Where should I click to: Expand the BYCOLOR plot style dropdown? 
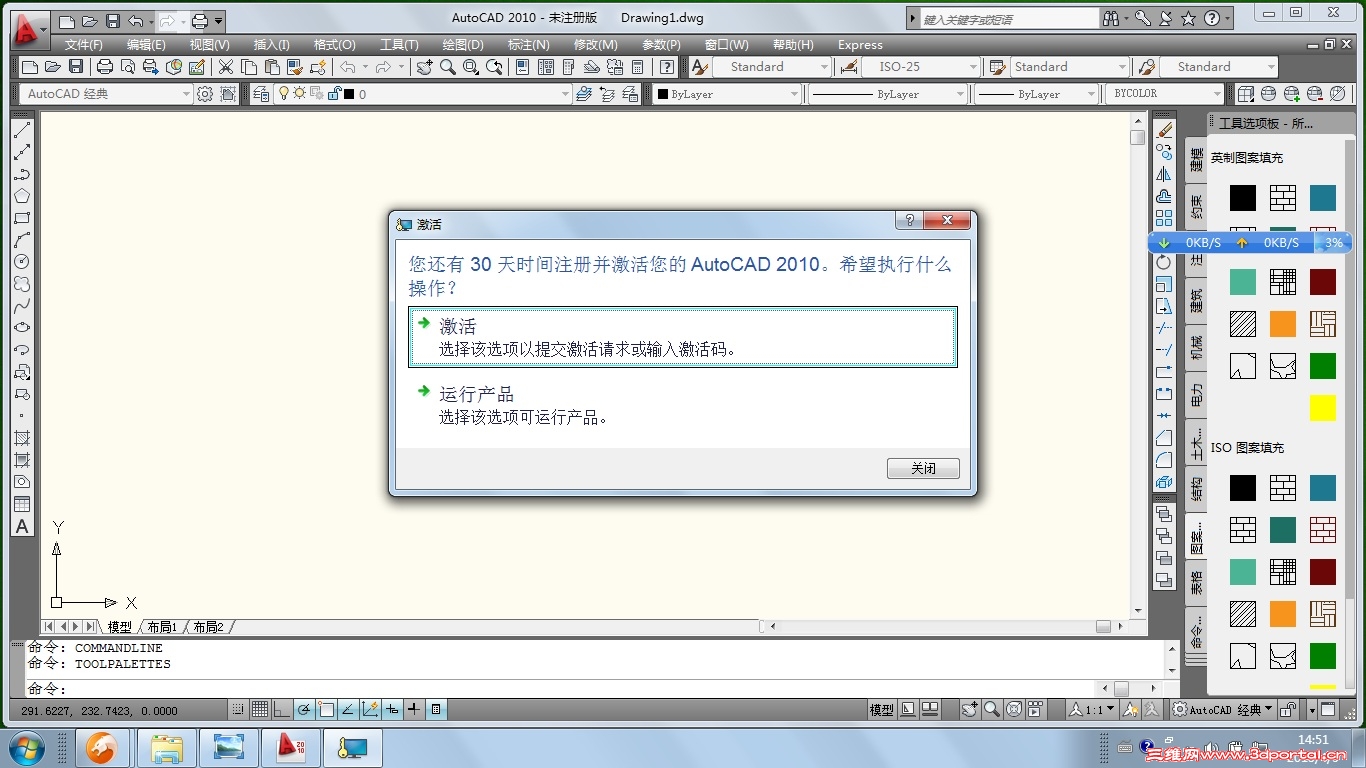tap(1164, 94)
